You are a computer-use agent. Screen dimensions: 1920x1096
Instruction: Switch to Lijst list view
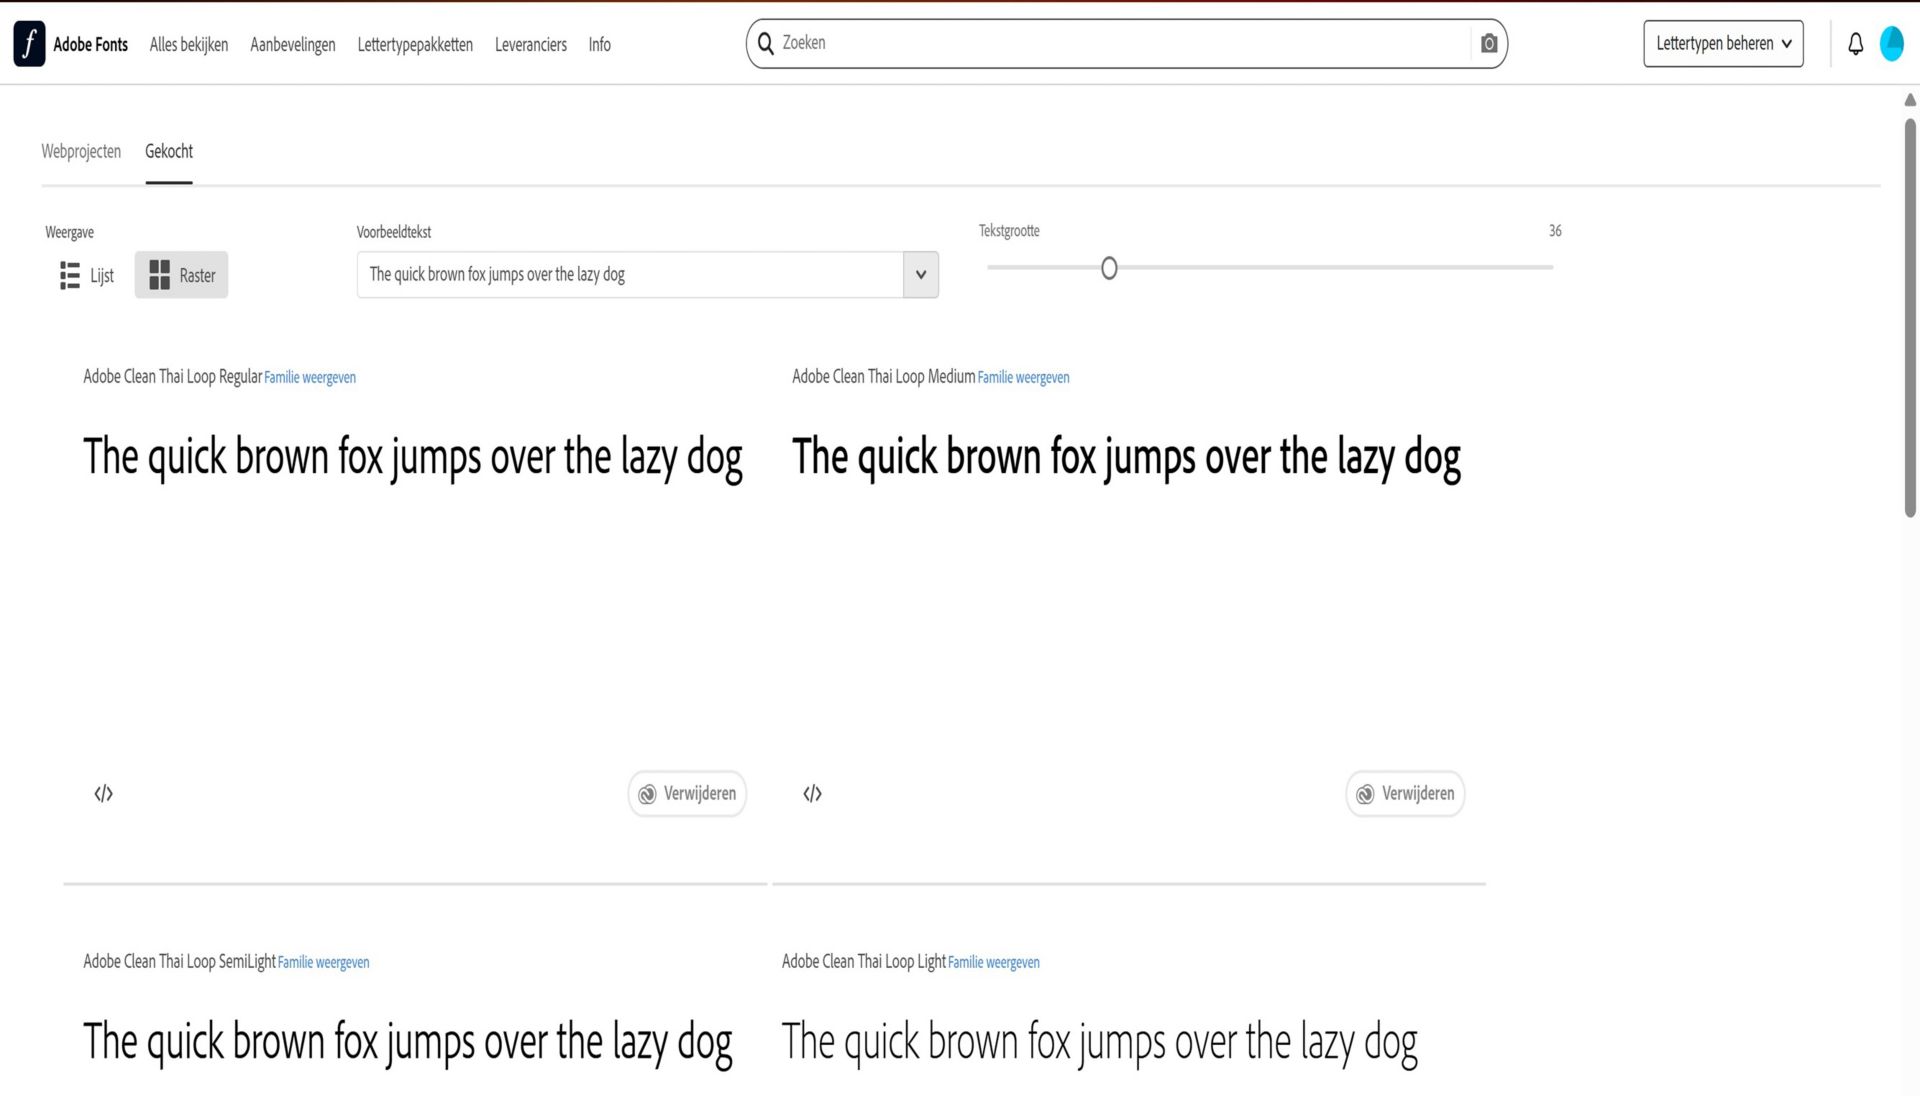(x=87, y=275)
